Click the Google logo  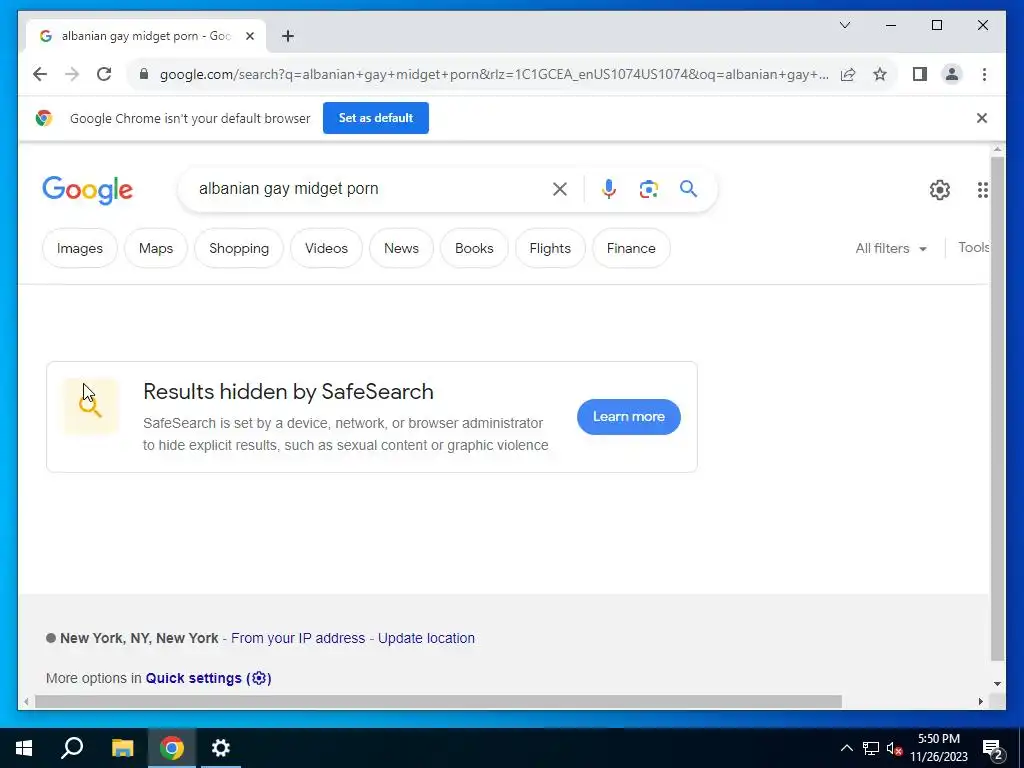pos(88,190)
